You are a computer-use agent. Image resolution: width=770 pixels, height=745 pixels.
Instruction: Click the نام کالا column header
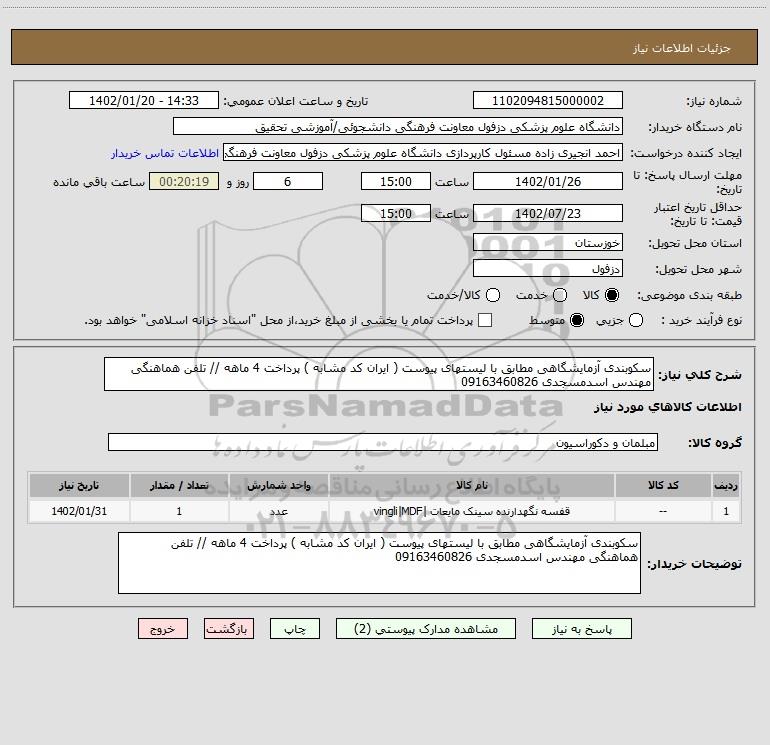(x=471, y=485)
